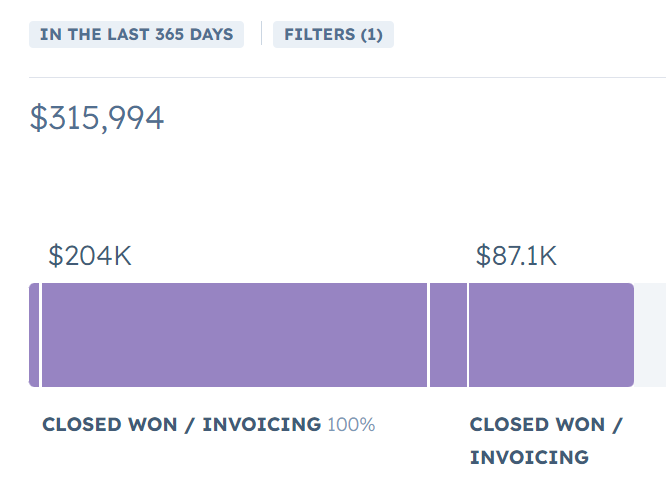This screenshot has width=666, height=477.
Task: Click white divider right of widest segment
Action: click(x=428, y=335)
